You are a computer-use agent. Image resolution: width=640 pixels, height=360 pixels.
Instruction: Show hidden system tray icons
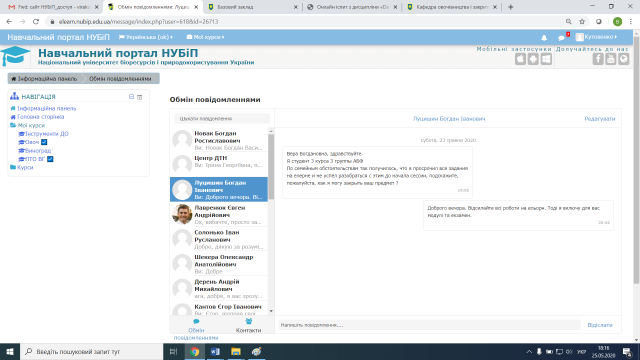(x=529, y=351)
